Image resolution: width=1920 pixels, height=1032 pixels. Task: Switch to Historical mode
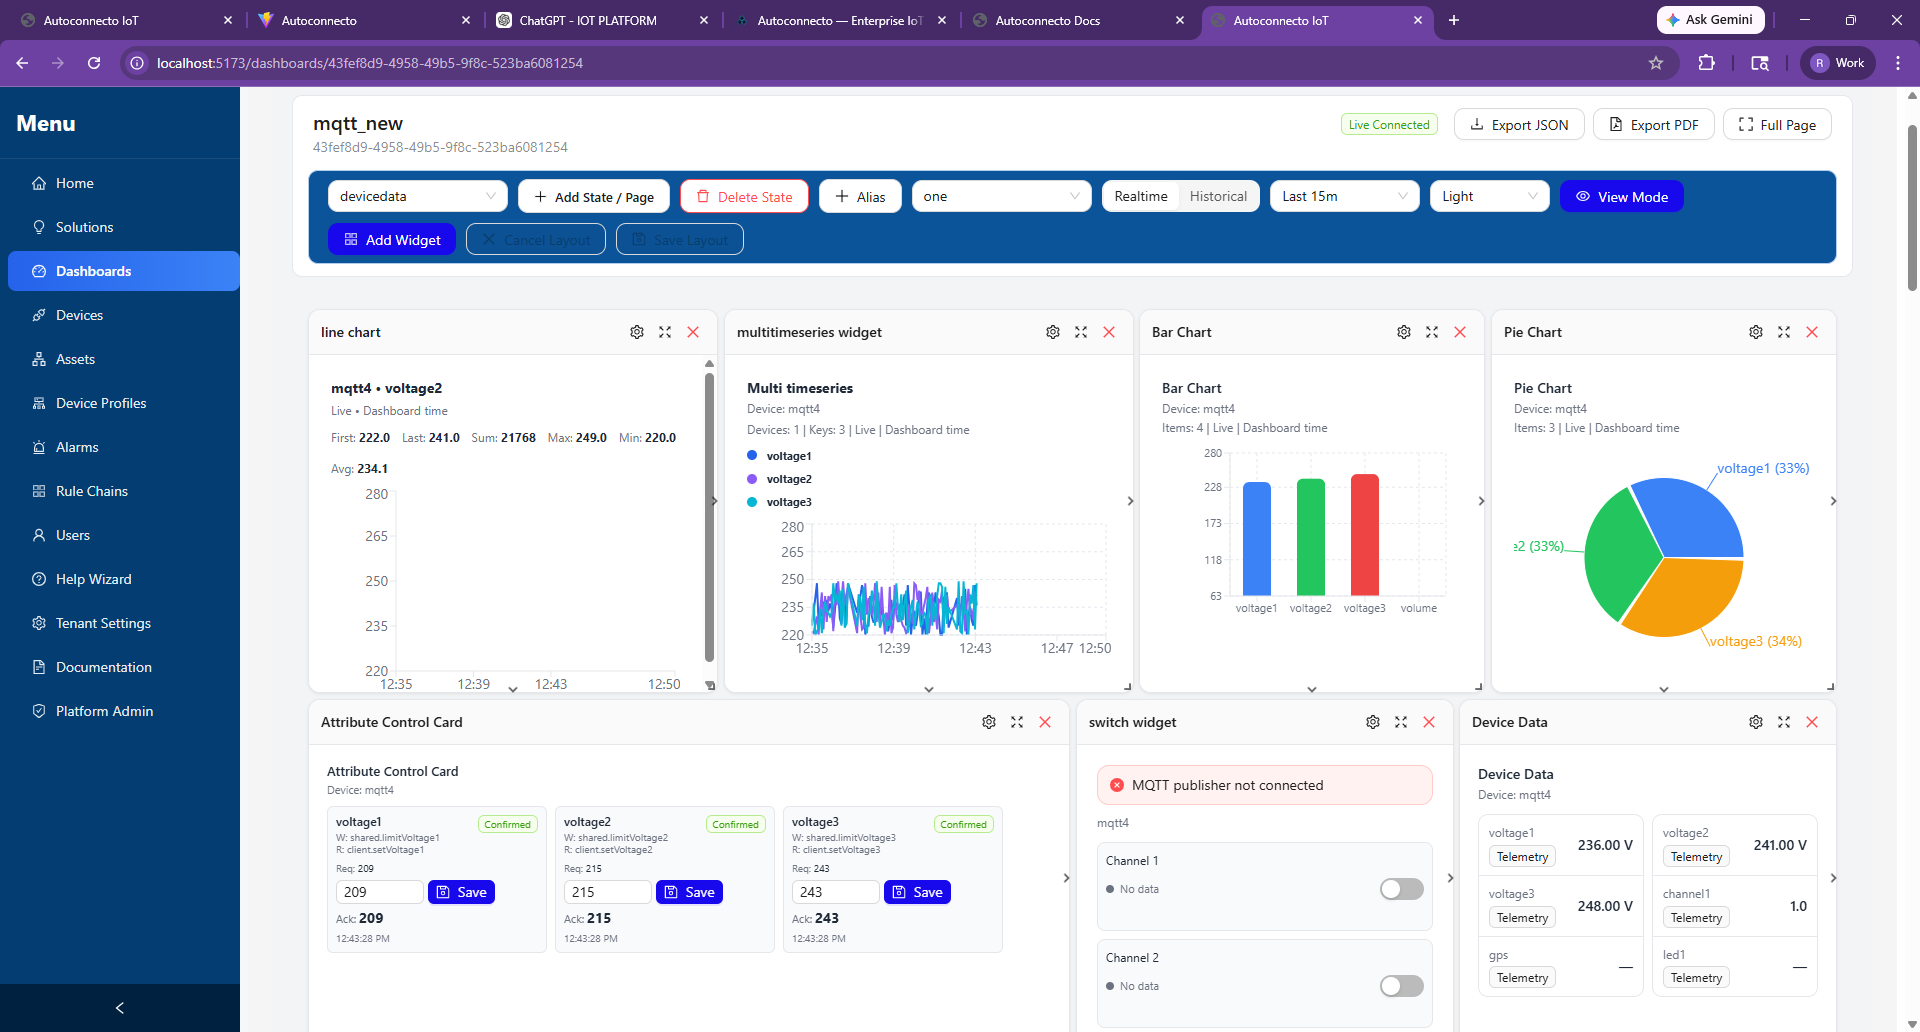[1218, 197]
